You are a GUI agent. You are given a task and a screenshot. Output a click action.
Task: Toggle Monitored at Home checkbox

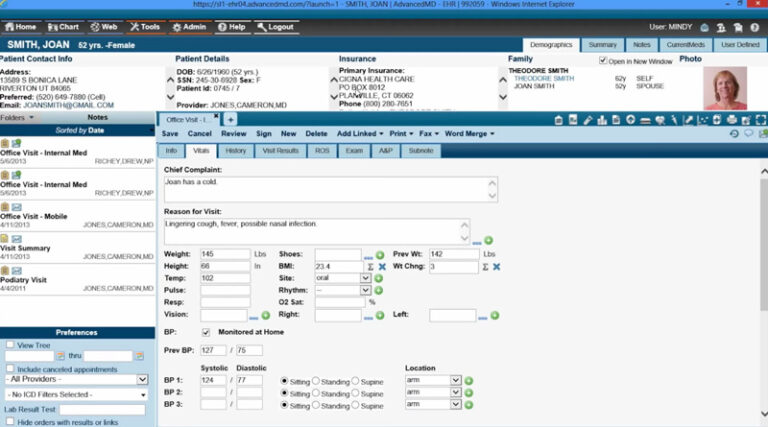pyautogui.click(x=206, y=332)
